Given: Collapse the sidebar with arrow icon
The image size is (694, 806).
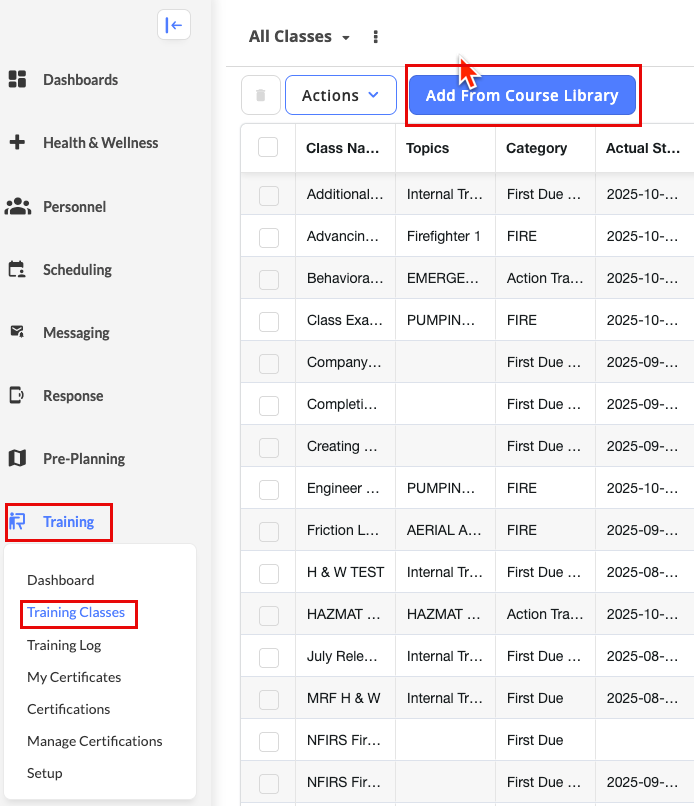Looking at the screenshot, I should [174, 26].
